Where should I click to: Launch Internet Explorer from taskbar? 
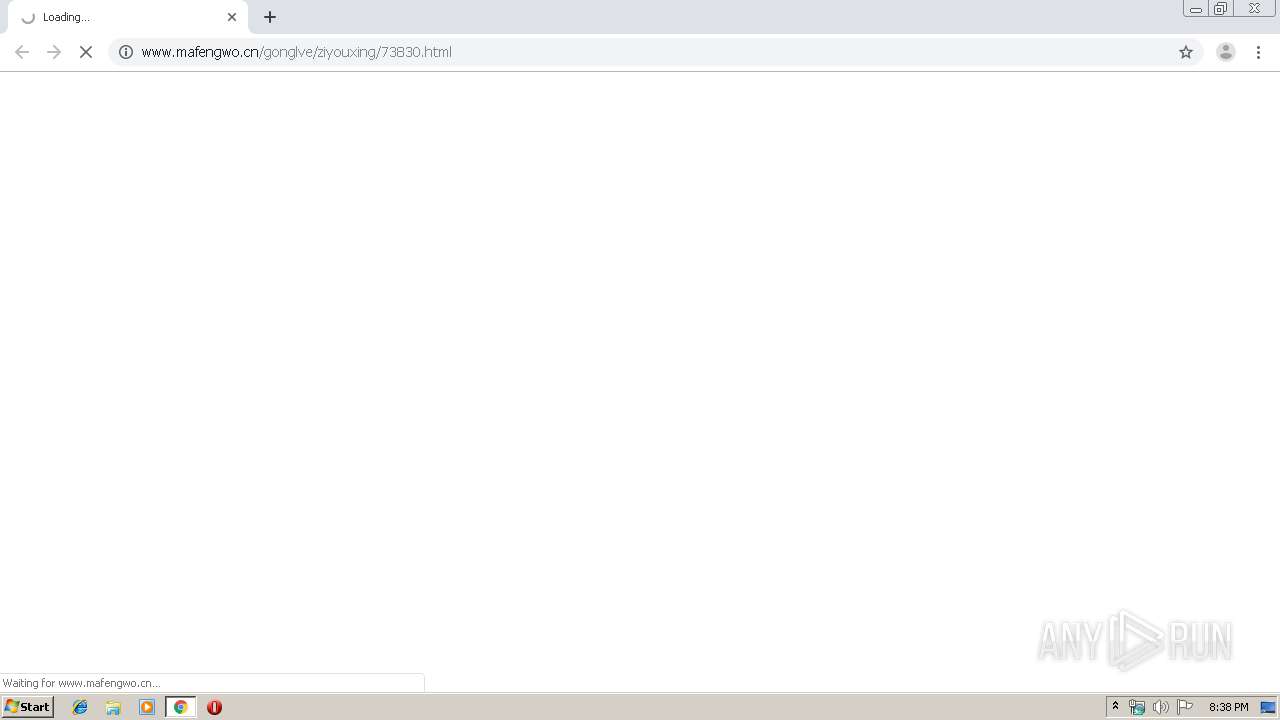(80, 707)
